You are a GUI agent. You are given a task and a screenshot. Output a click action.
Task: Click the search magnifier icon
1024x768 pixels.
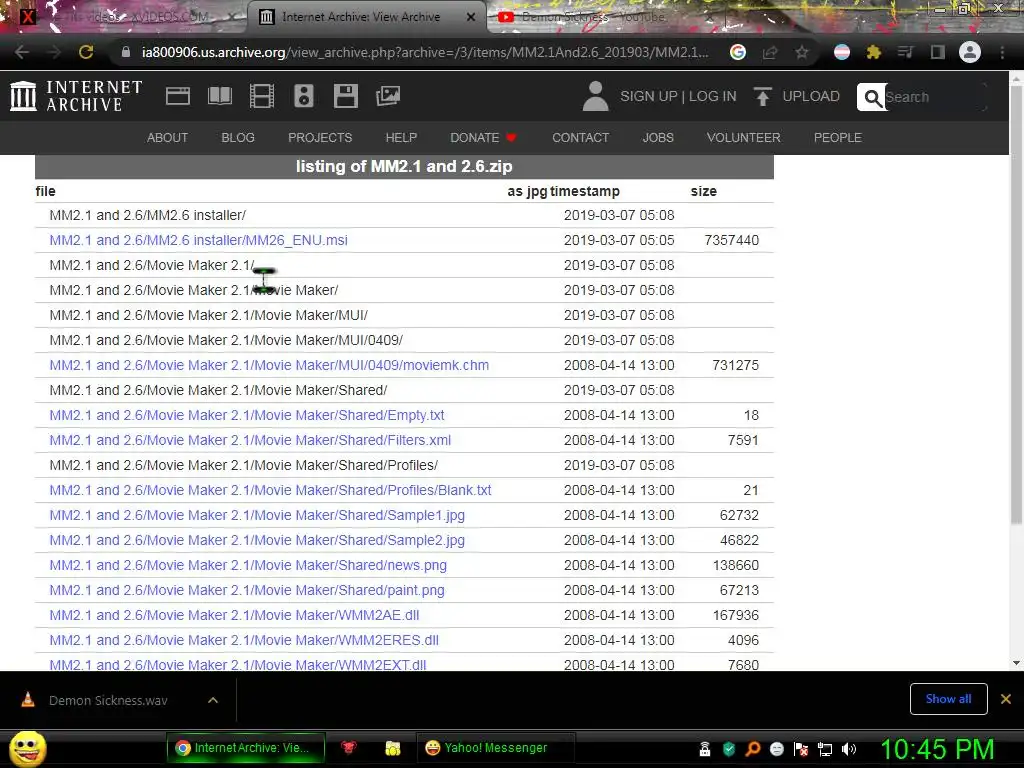[x=872, y=97]
